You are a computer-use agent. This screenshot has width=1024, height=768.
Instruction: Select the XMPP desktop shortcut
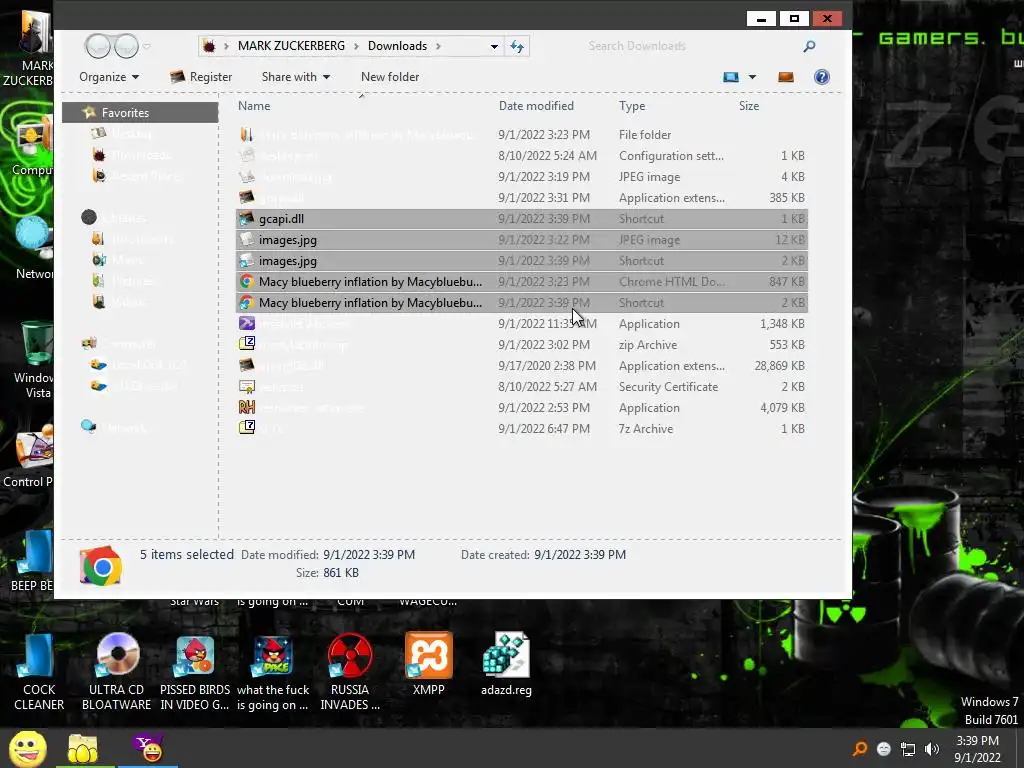(428, 664)
